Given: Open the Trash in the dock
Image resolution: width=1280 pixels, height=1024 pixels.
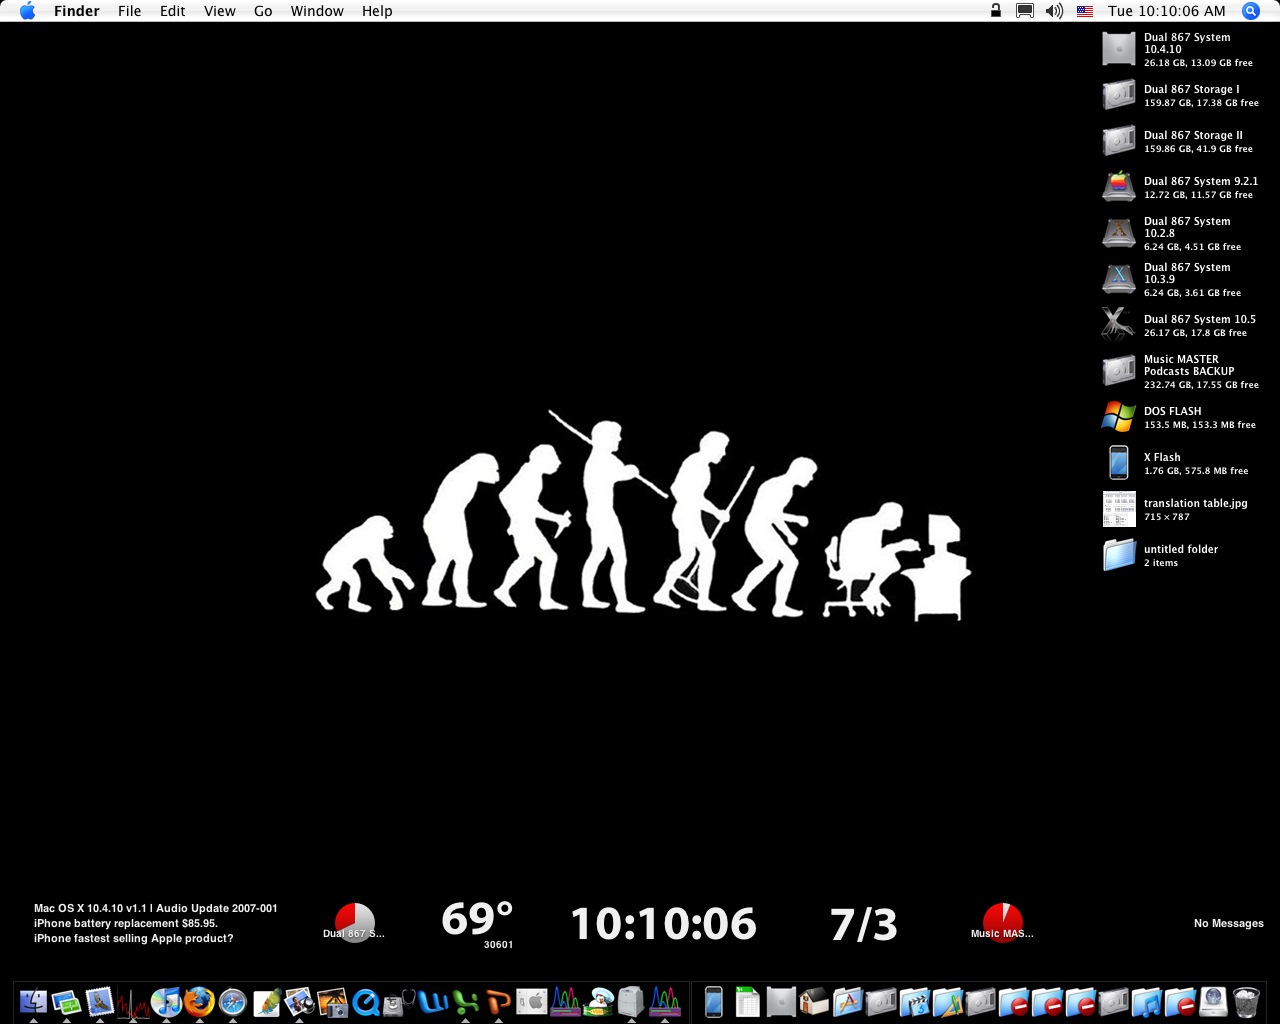Looking at the screenshot, I should coord(1246,1001).
